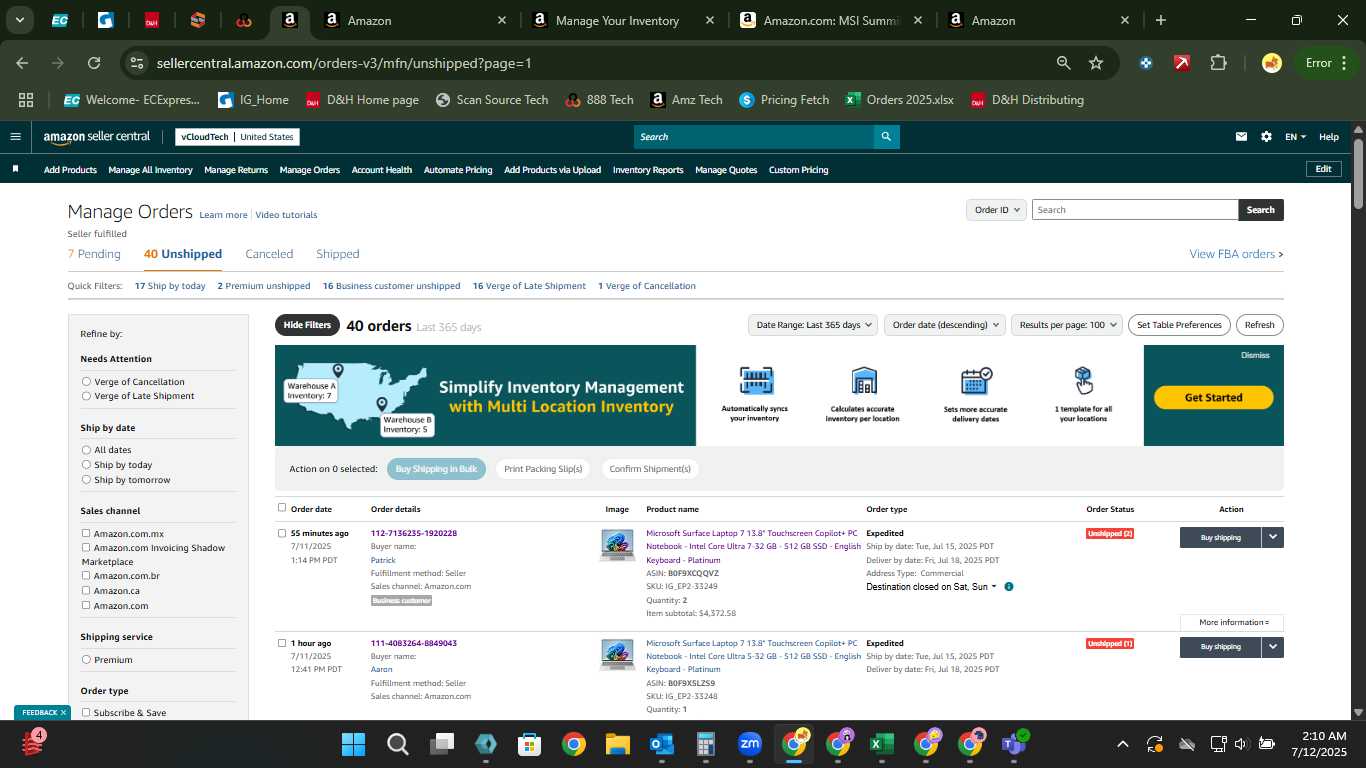
Task: Open Order date (descending) sort dropdown
Action: coord(944,325)
